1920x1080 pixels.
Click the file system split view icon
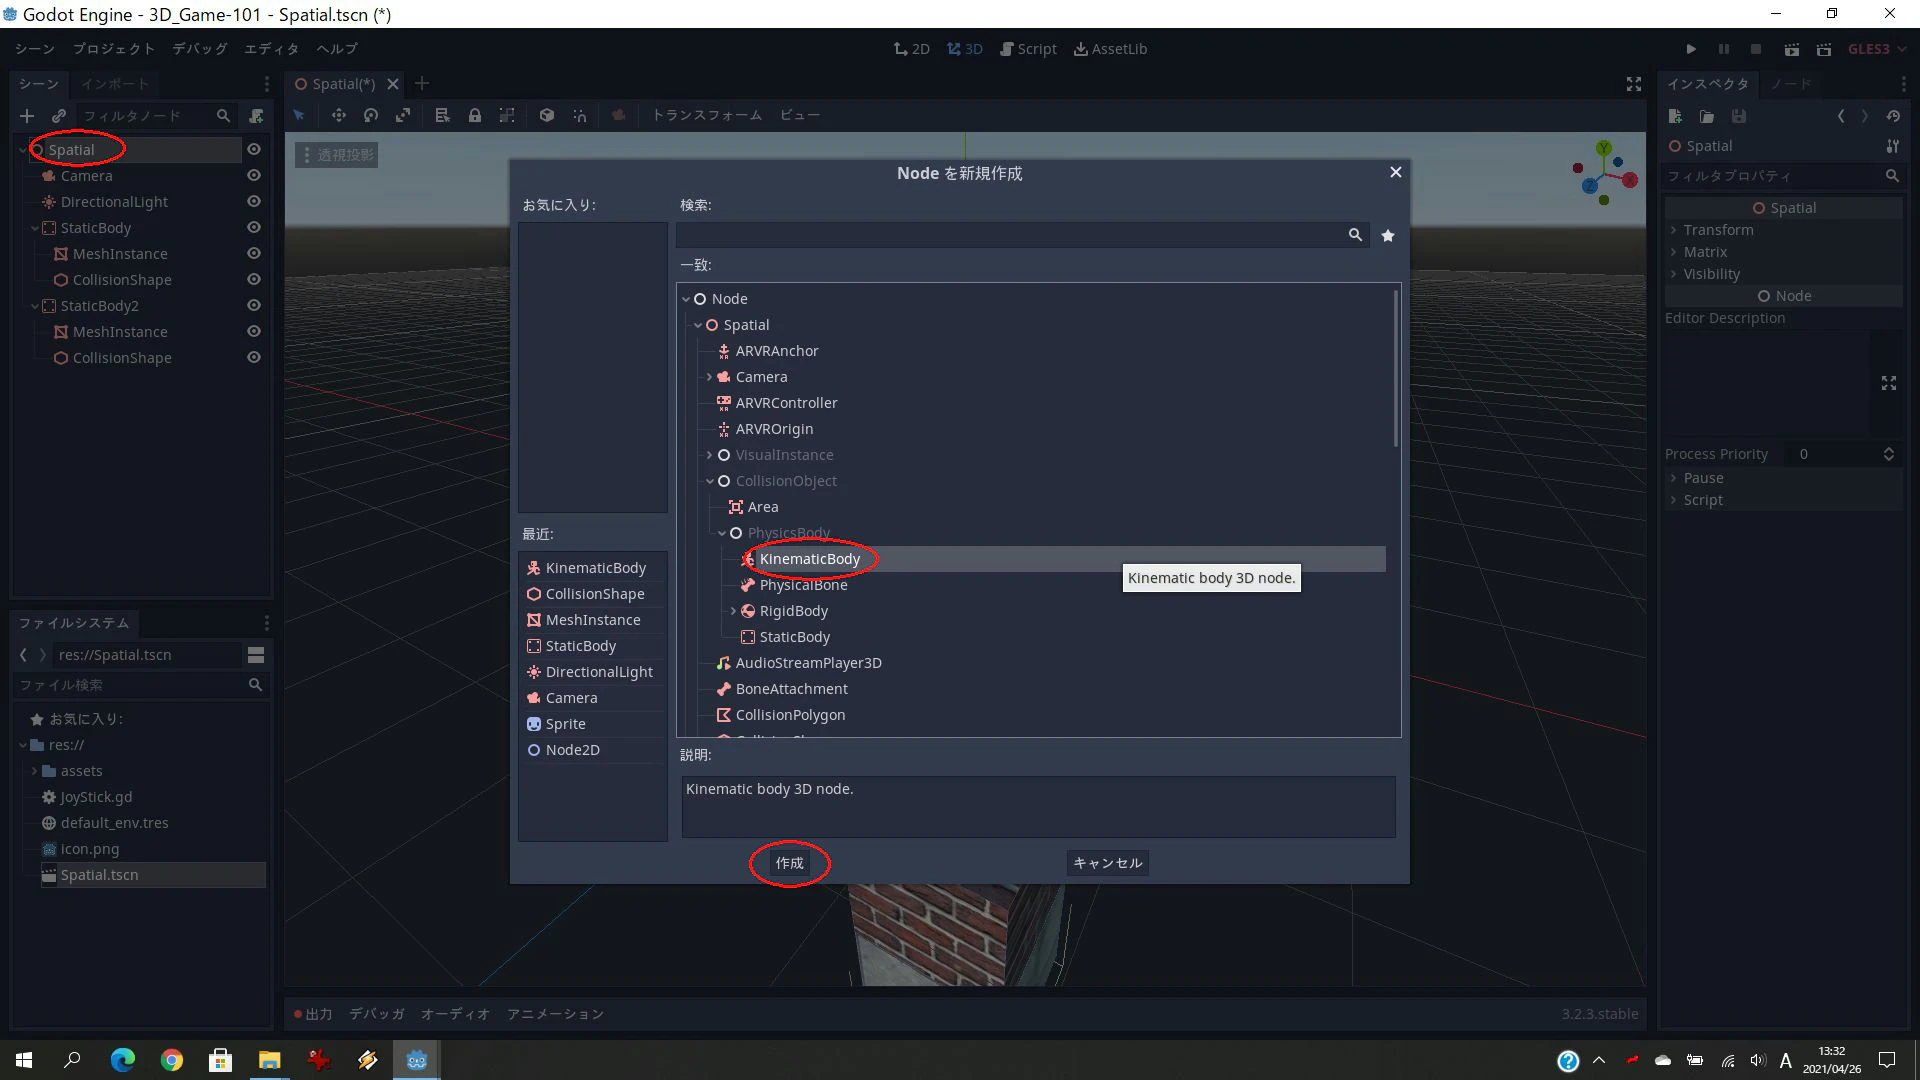[256, 655]
